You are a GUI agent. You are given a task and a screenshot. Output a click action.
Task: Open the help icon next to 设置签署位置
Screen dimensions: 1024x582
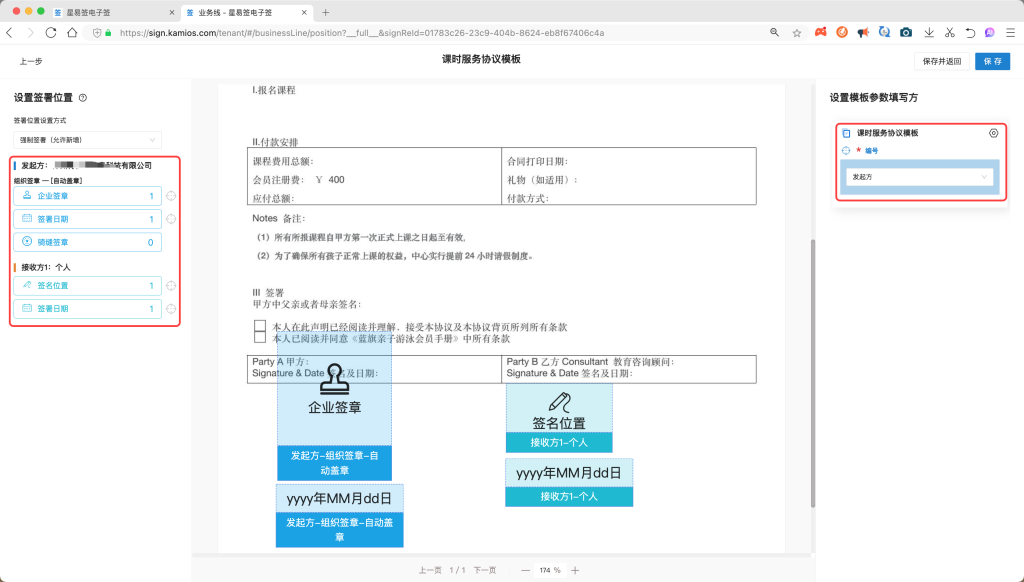83,98
